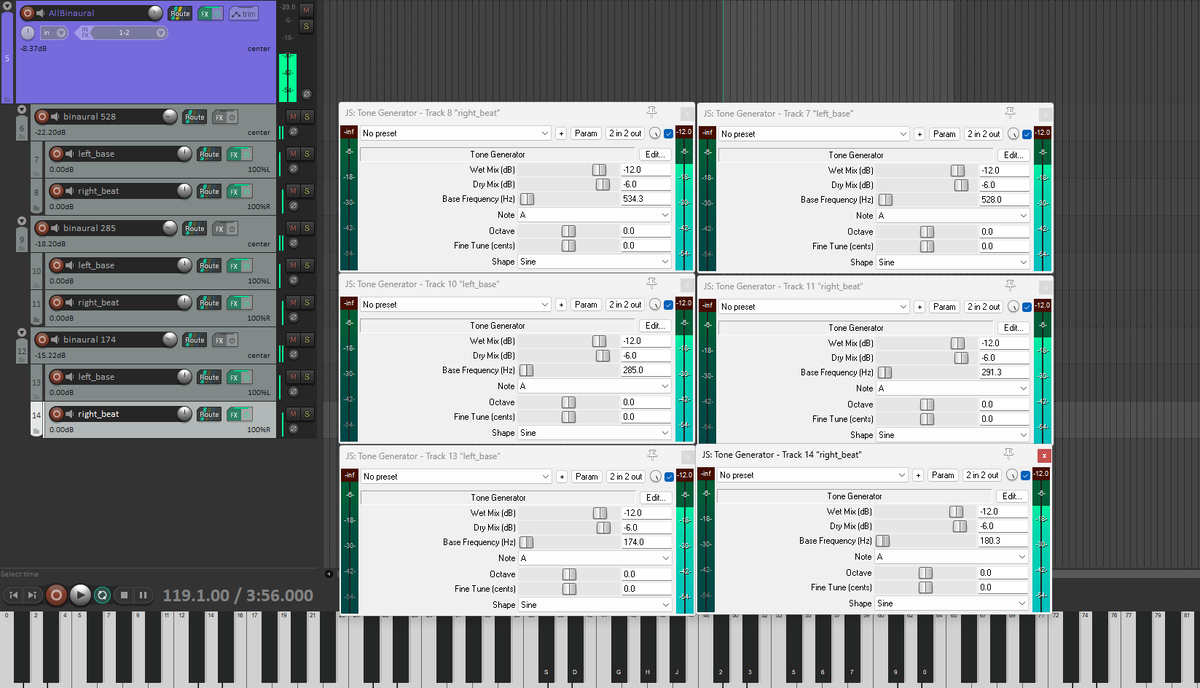Add preset with plus button in Track 10 window

[x=561, y=305]
